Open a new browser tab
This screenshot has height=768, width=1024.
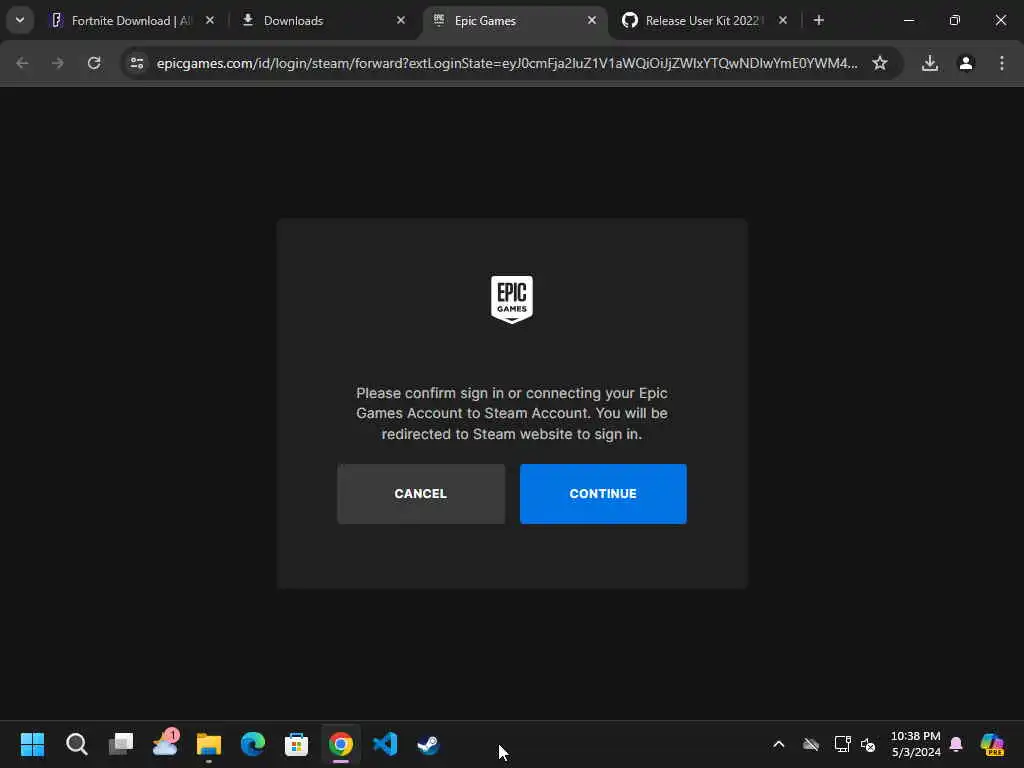(x=819, y=21)
